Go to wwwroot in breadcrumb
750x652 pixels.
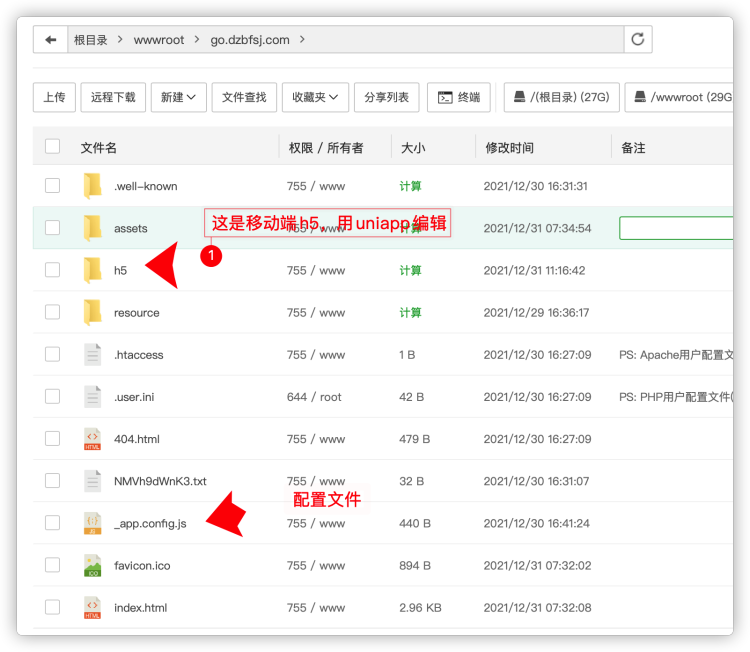coord(159,40)
